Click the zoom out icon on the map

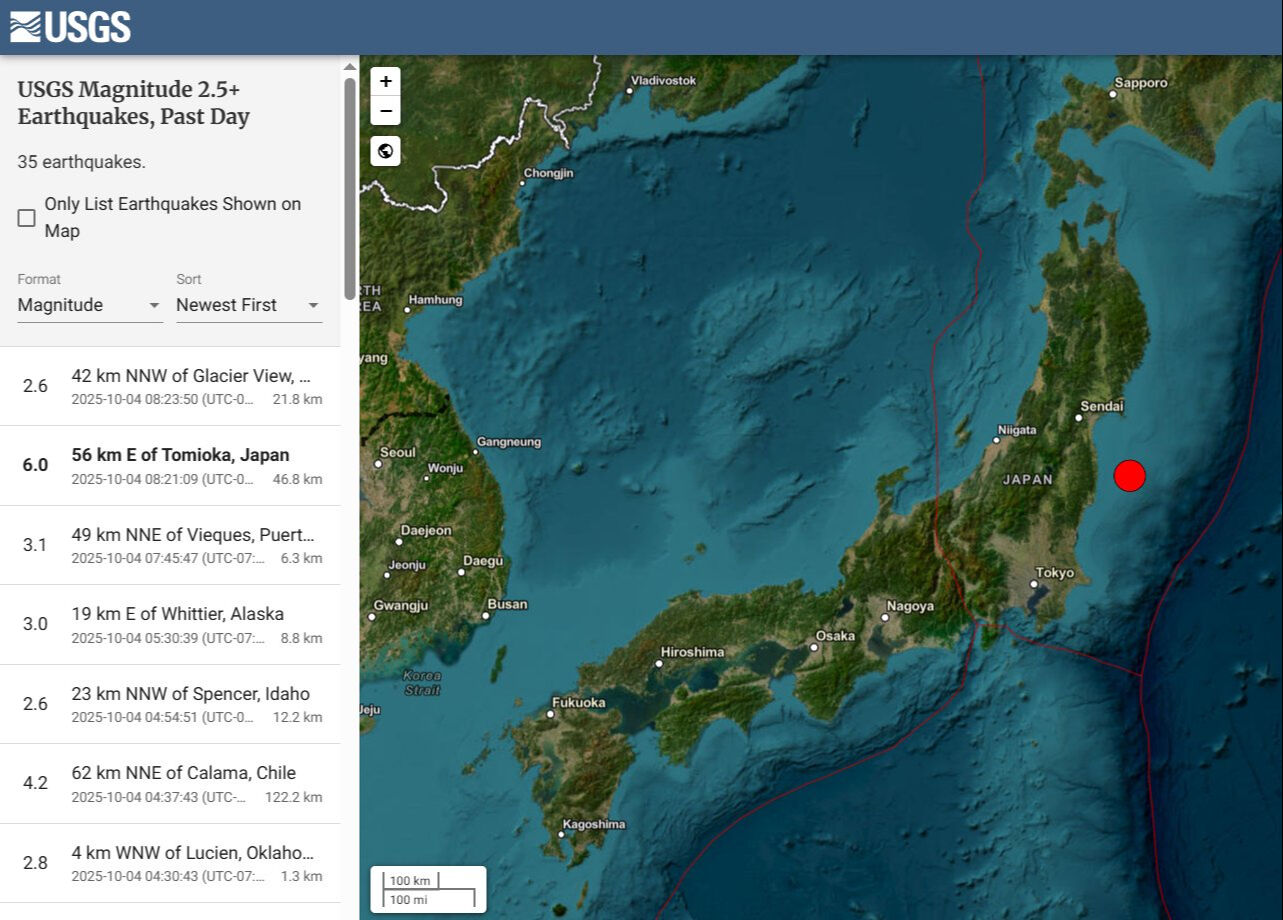click(x=384, y=110)
